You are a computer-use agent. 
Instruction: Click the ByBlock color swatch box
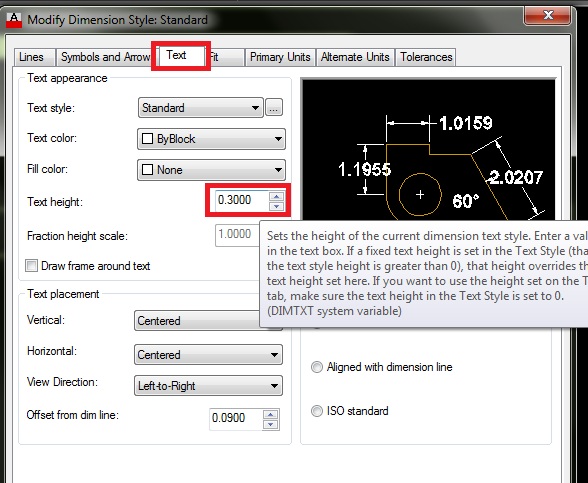147,139
